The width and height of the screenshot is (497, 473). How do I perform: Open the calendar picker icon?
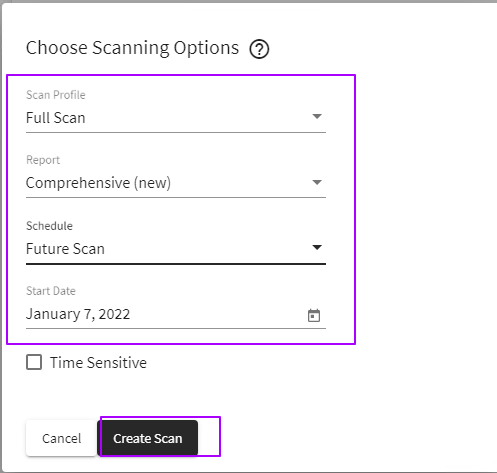pyautogui.click(x=314, y=315)
